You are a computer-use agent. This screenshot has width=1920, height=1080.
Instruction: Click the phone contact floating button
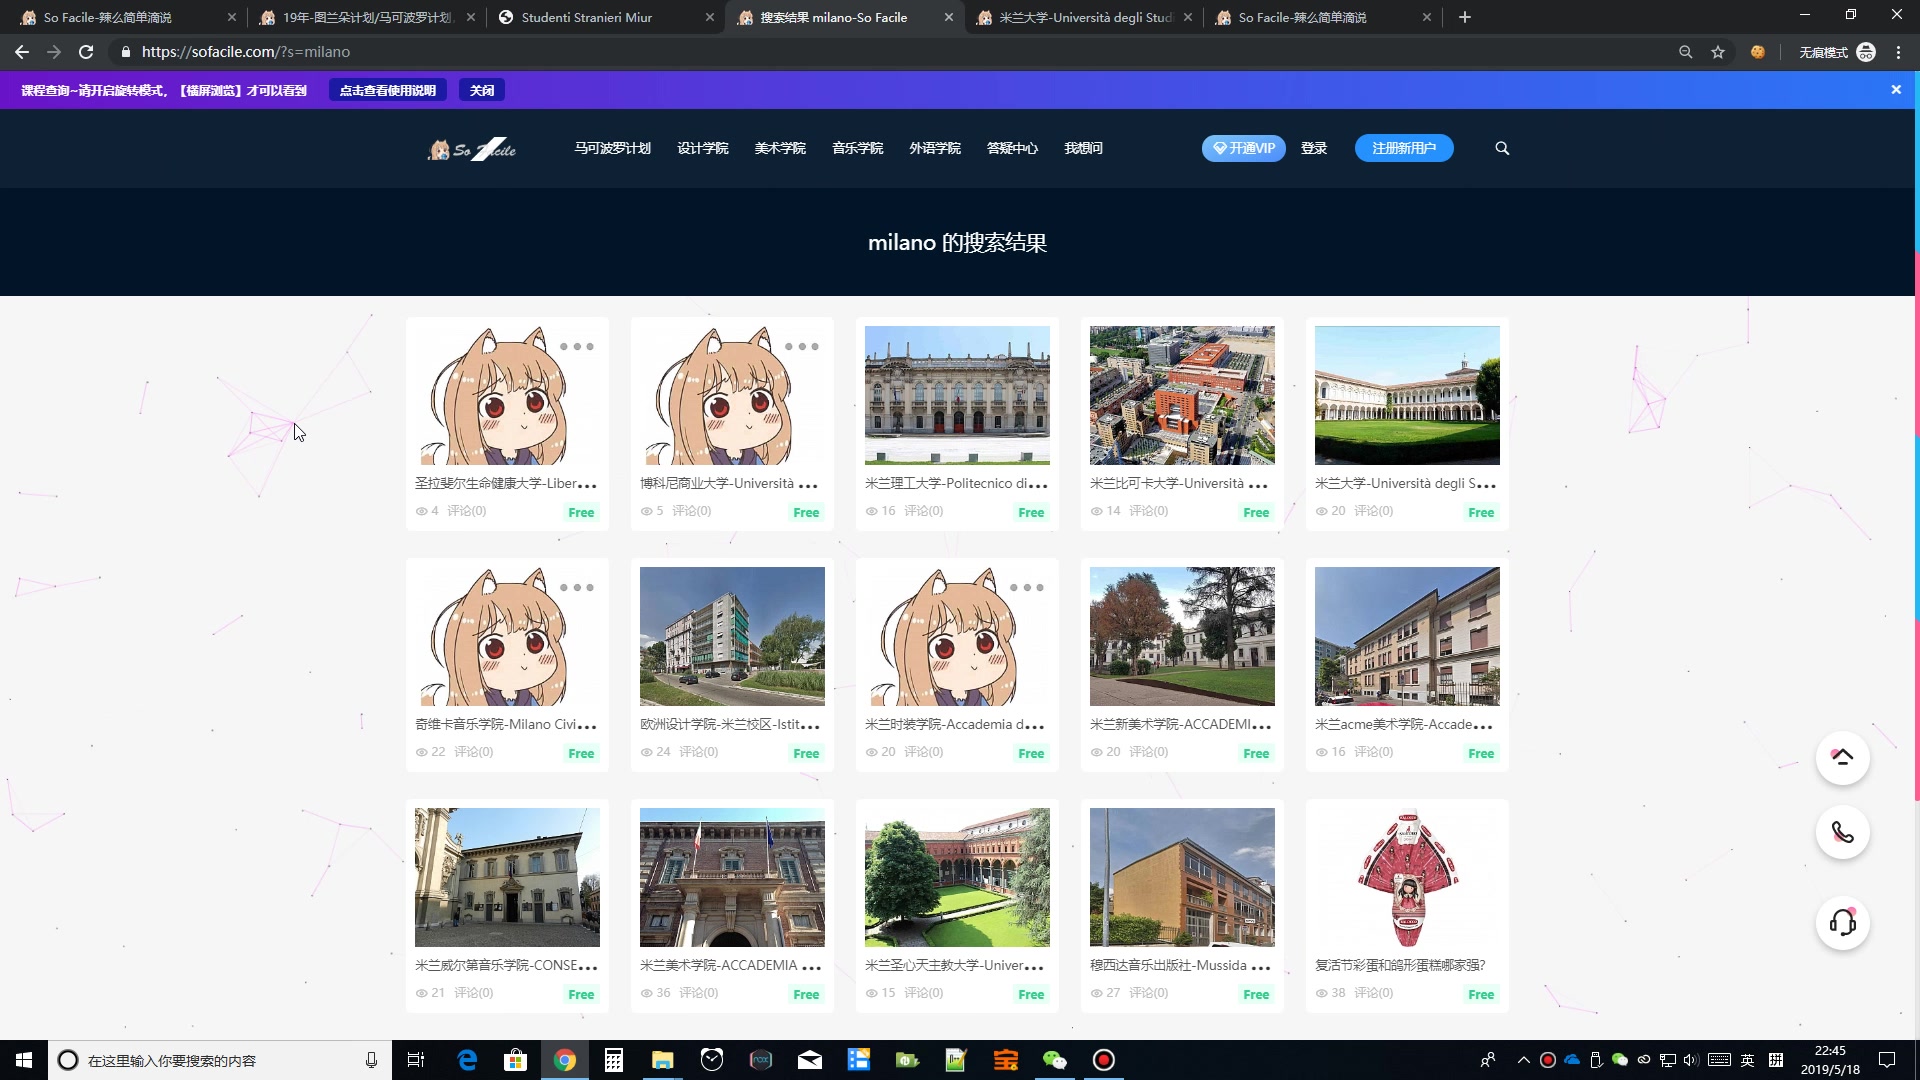click(1842, 832)
